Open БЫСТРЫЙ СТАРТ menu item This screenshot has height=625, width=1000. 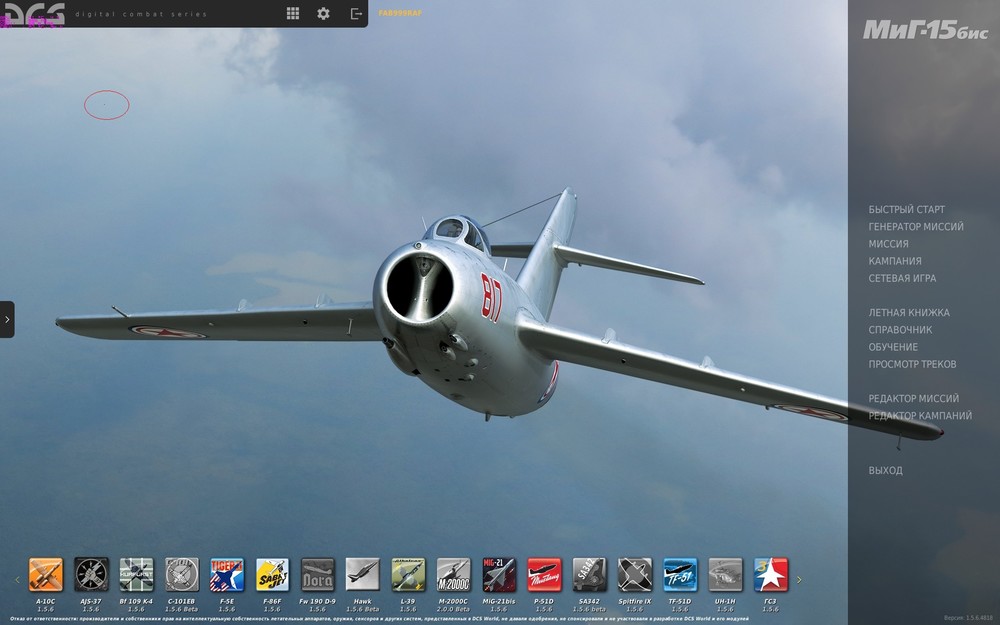[906, 209]
